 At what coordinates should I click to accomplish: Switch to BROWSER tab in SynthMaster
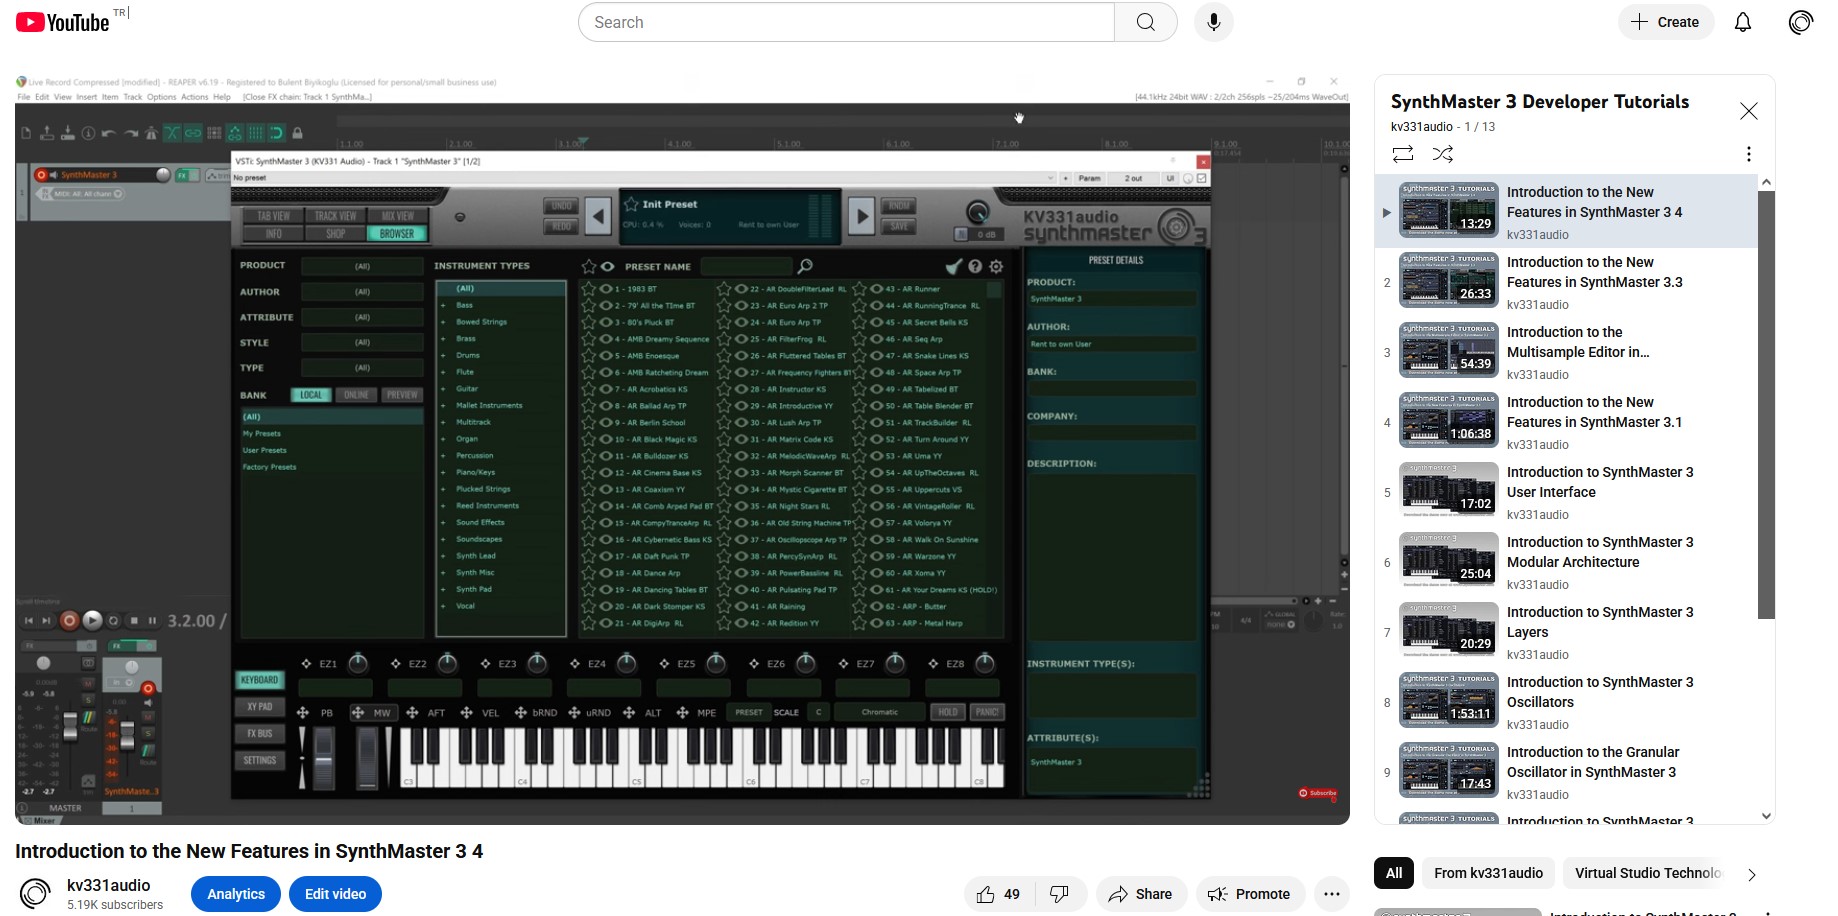coord(396,234)
